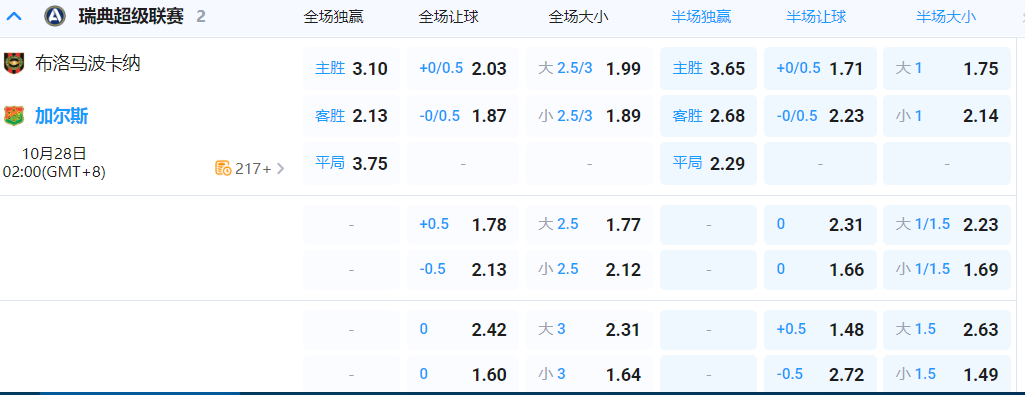
Task: Select the 全场让球 column header
Action: point(448,17)
